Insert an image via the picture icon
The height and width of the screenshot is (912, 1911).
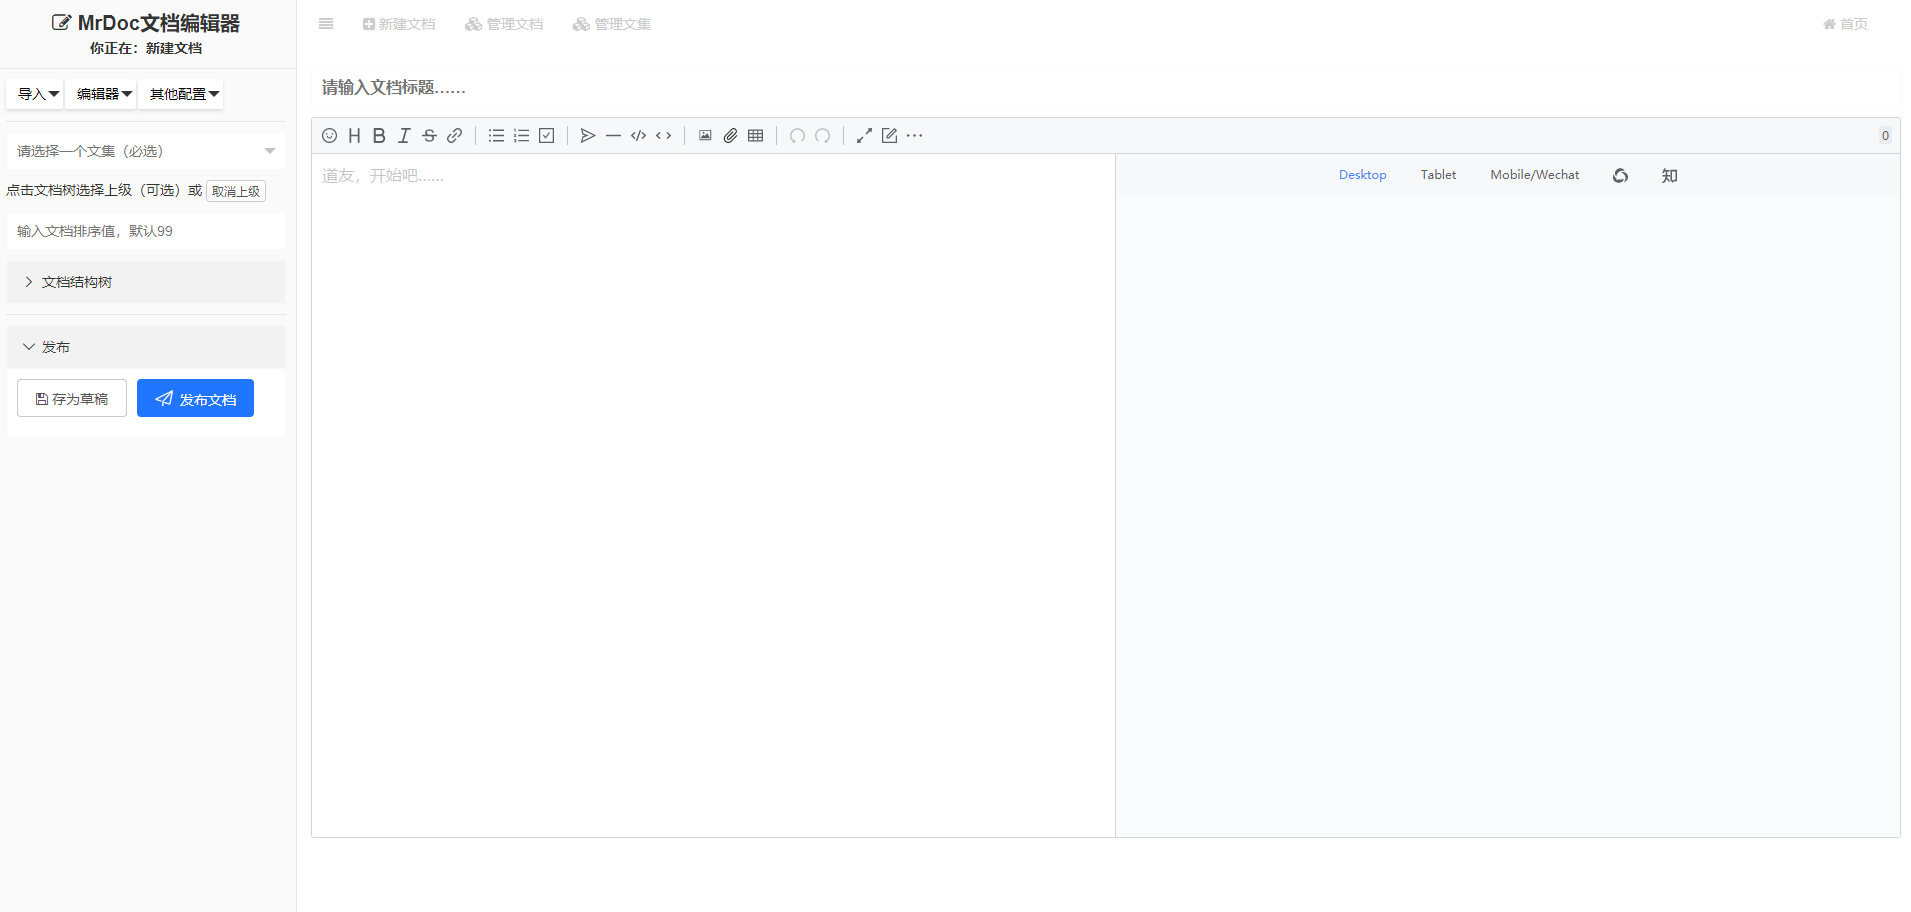[x=705, y=136]
